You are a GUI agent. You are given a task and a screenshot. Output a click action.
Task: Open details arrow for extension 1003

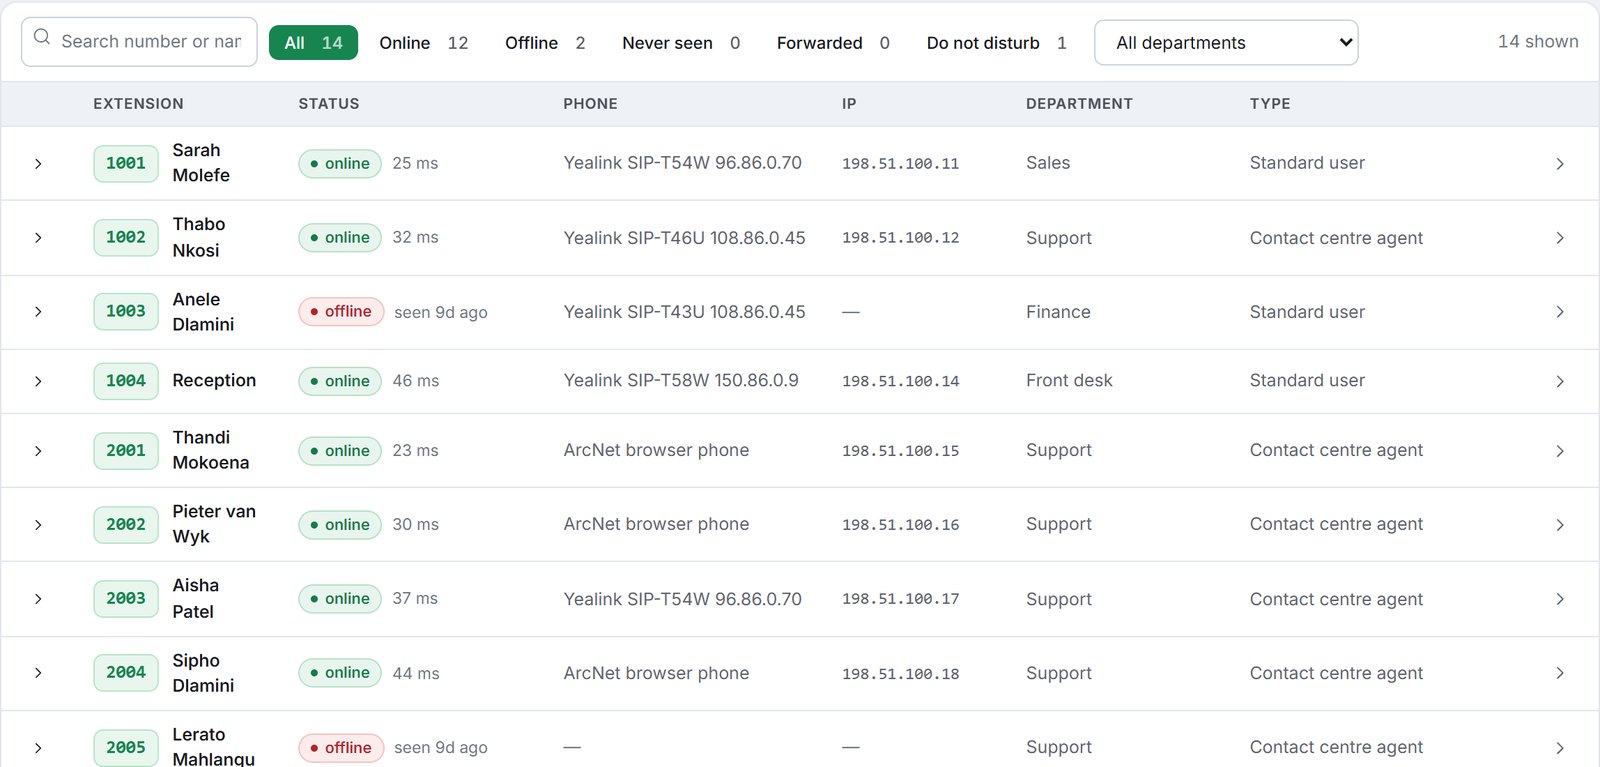tap(1560, 311)
